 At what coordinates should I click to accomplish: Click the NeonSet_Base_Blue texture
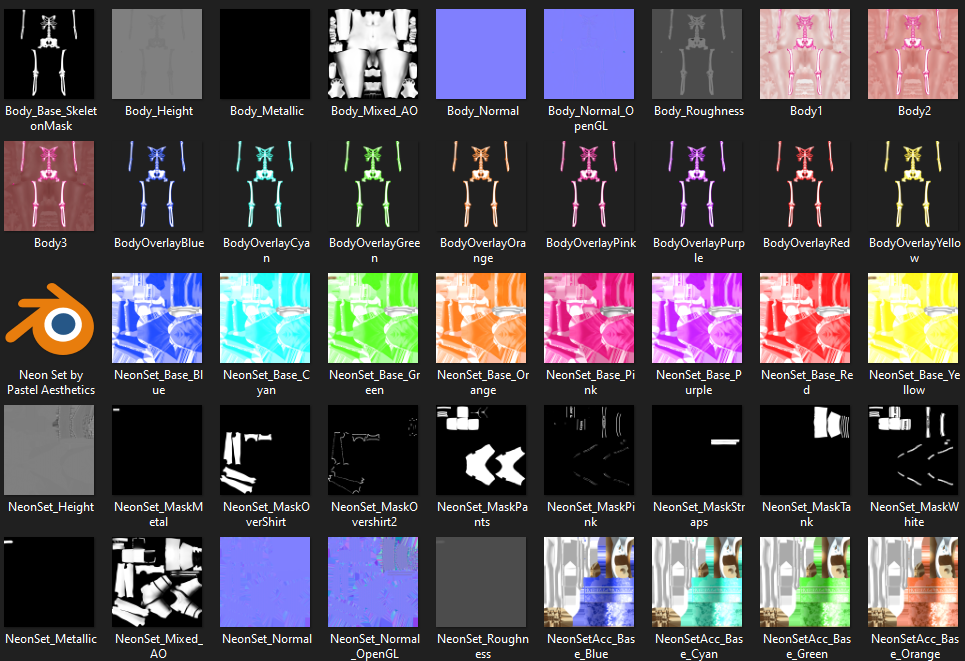click(157, 318)
